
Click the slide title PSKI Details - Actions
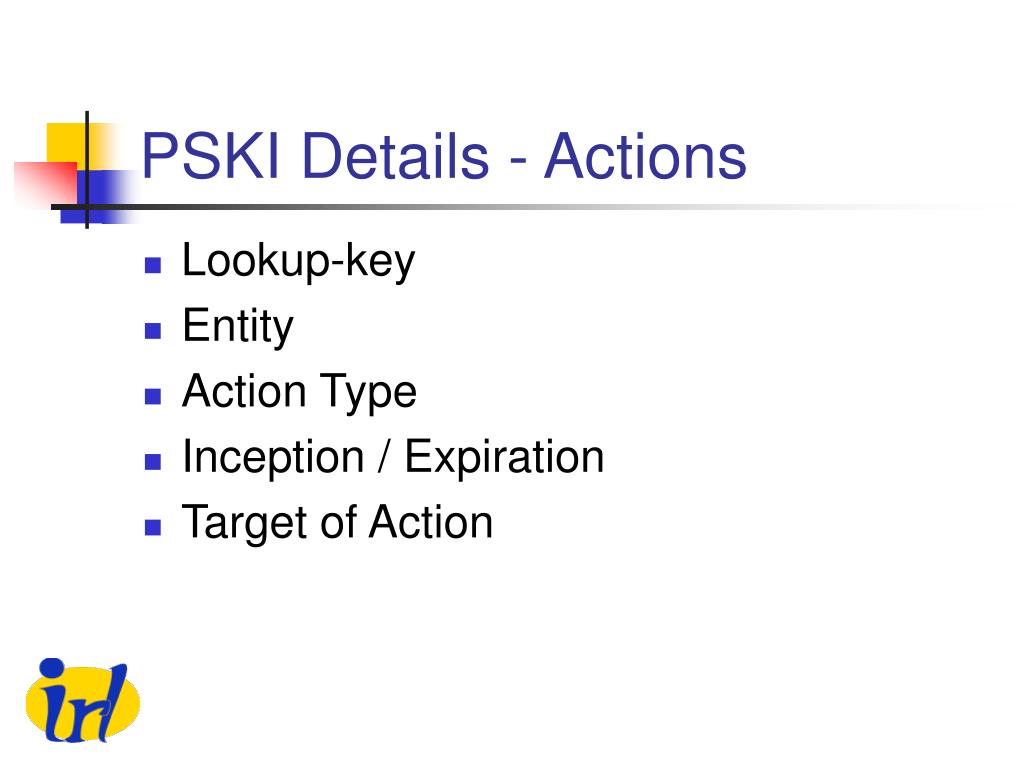point(443,156)
